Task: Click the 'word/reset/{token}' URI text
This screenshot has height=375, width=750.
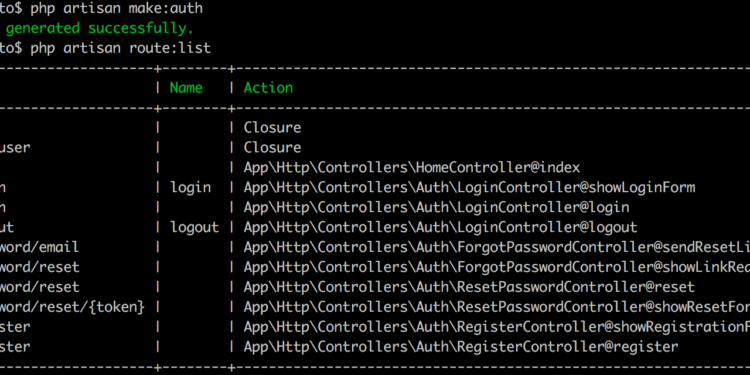Action: [72, 307]
